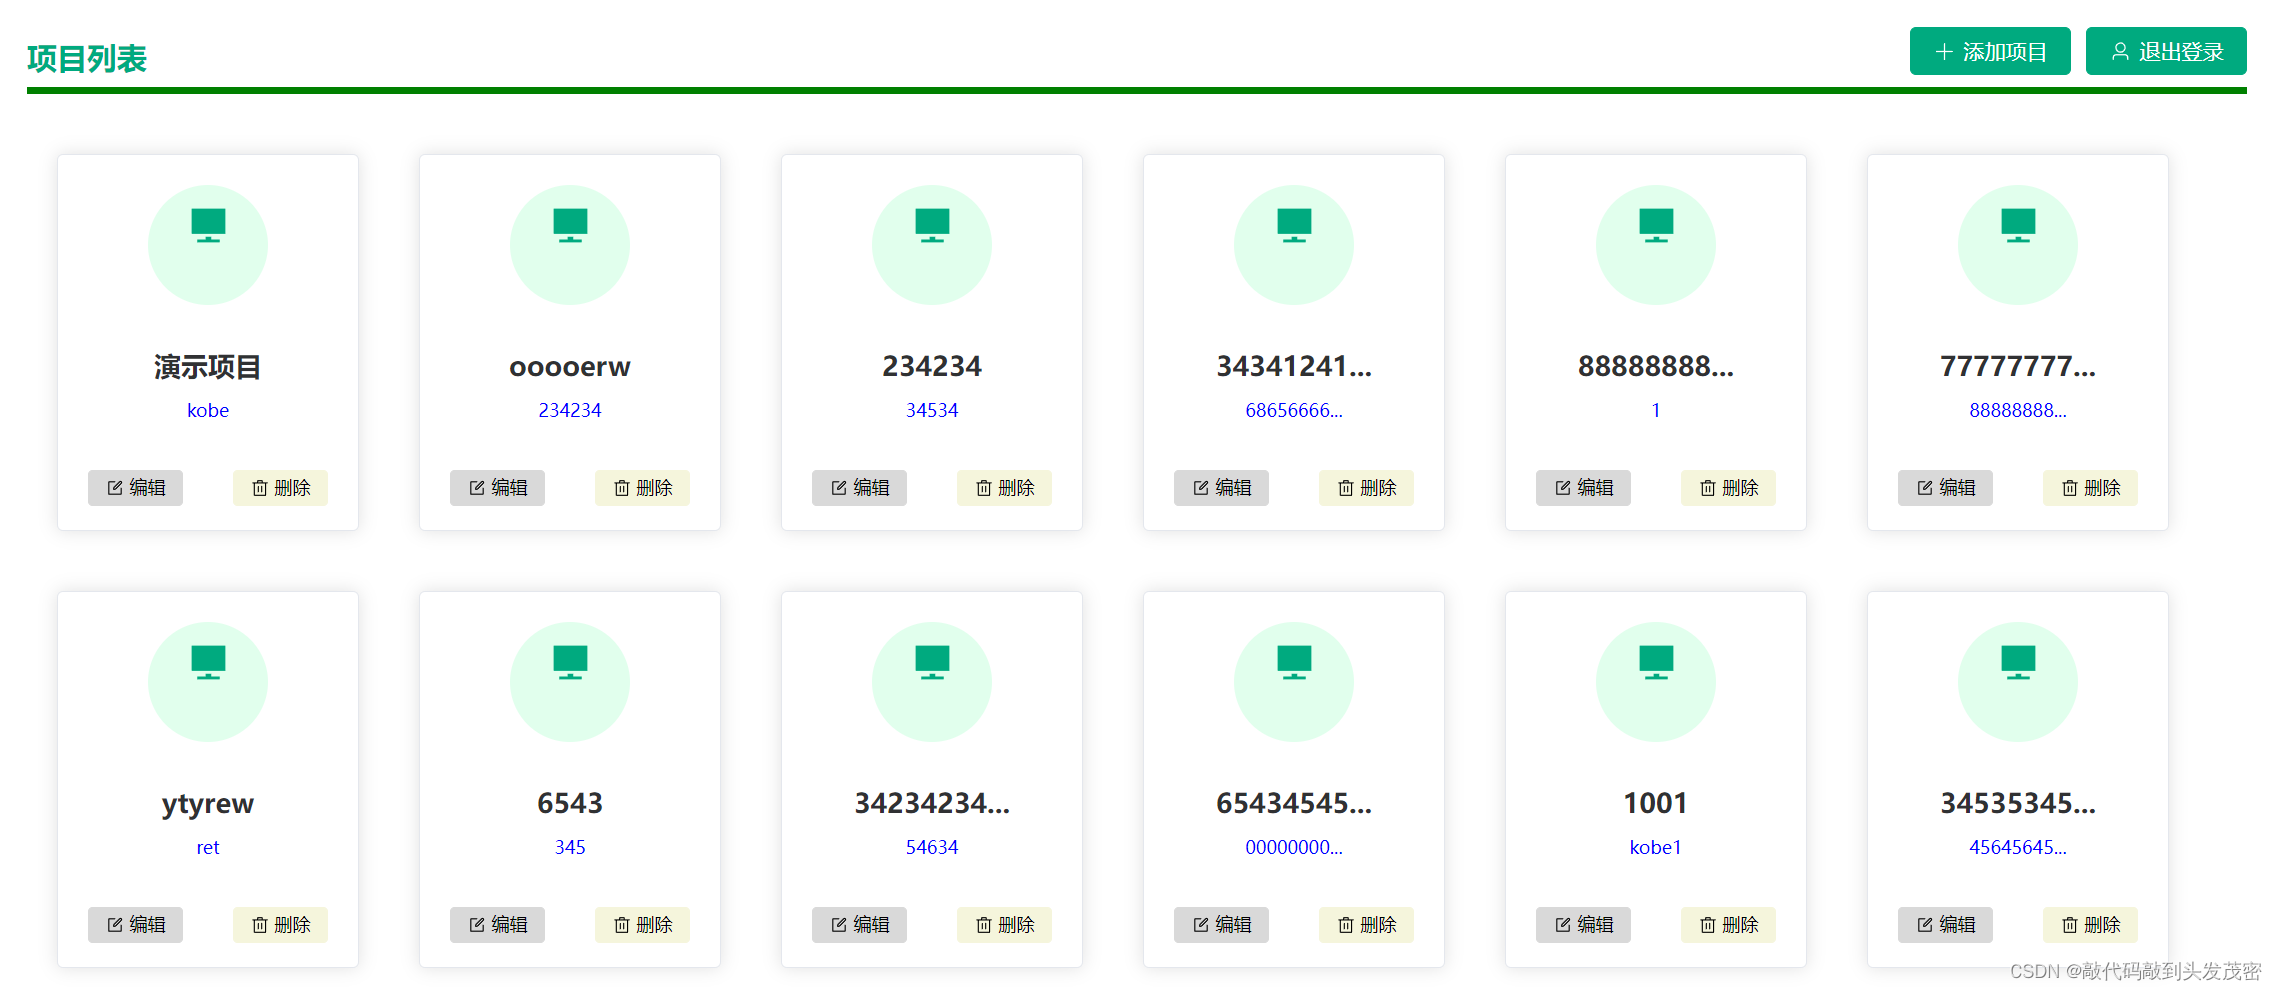Viewport: 2277px width, 990px height.
Task: Click 编辑 button on the ooooerw card
Action: 497,487
